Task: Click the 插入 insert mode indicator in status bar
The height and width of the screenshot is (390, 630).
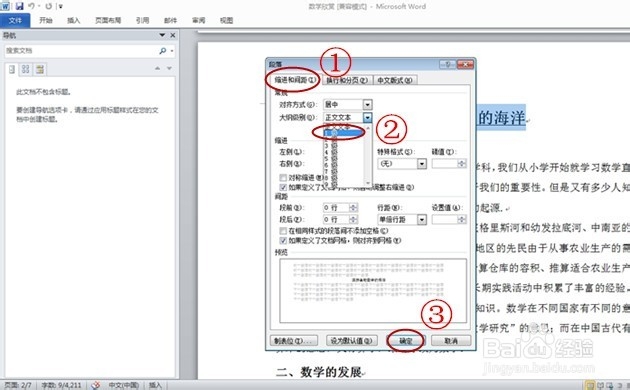Action: coord(155,385)
